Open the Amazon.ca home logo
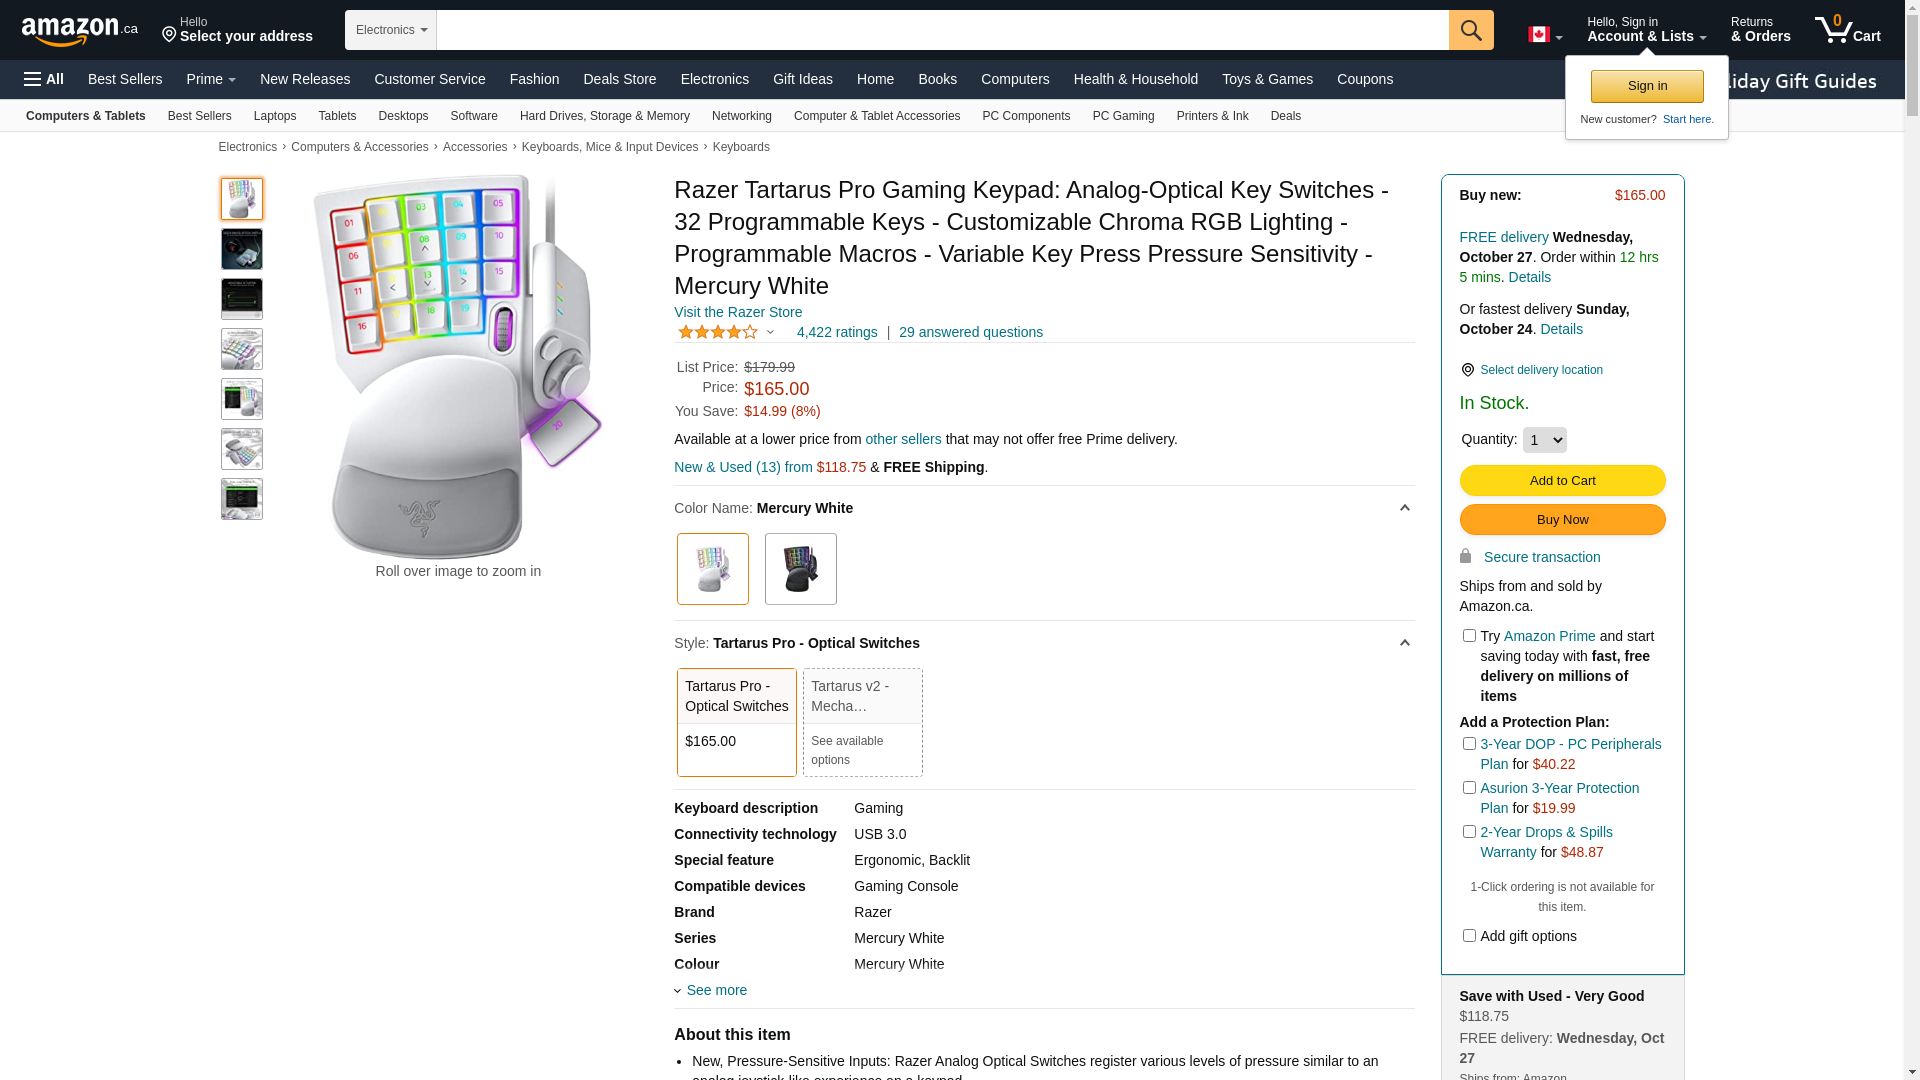1920x1080 pixels. click(80, 31)
